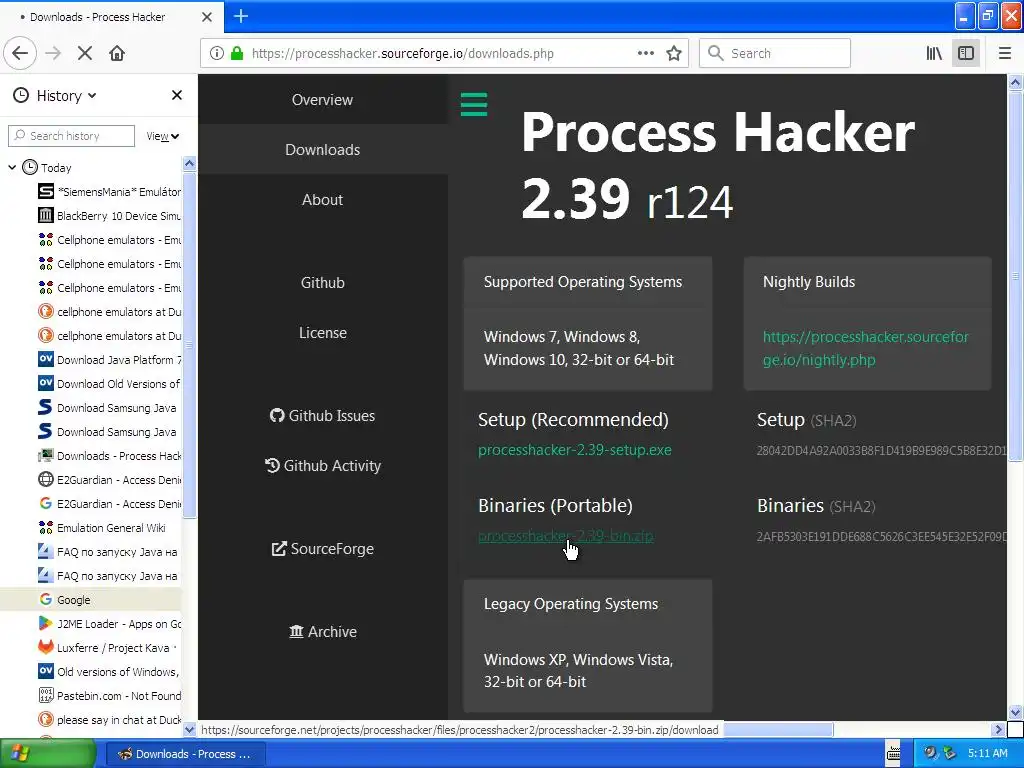Toggle the sidebars button in the toolbar
This screenshot has height=768, width=1024.
pos(966,54)
